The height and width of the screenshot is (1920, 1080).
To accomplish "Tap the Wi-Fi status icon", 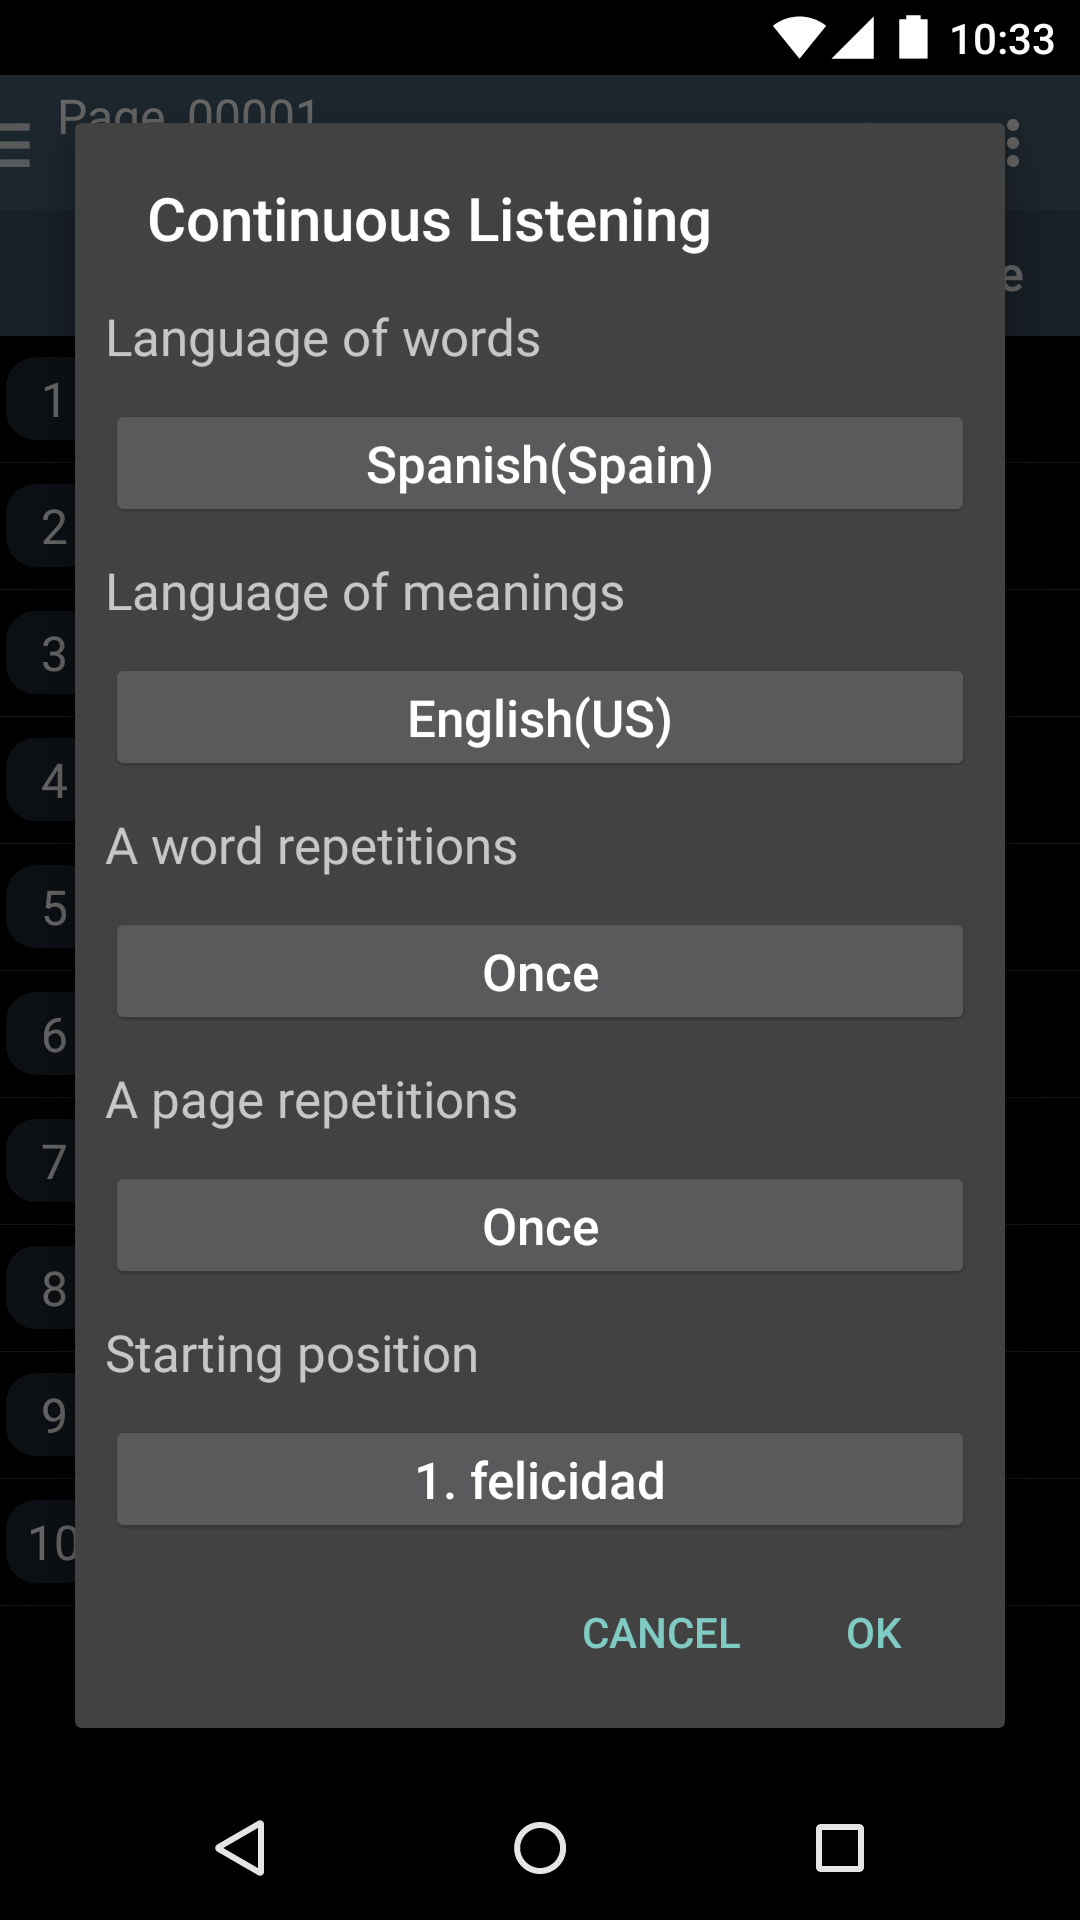I will [x=798, y=38].
